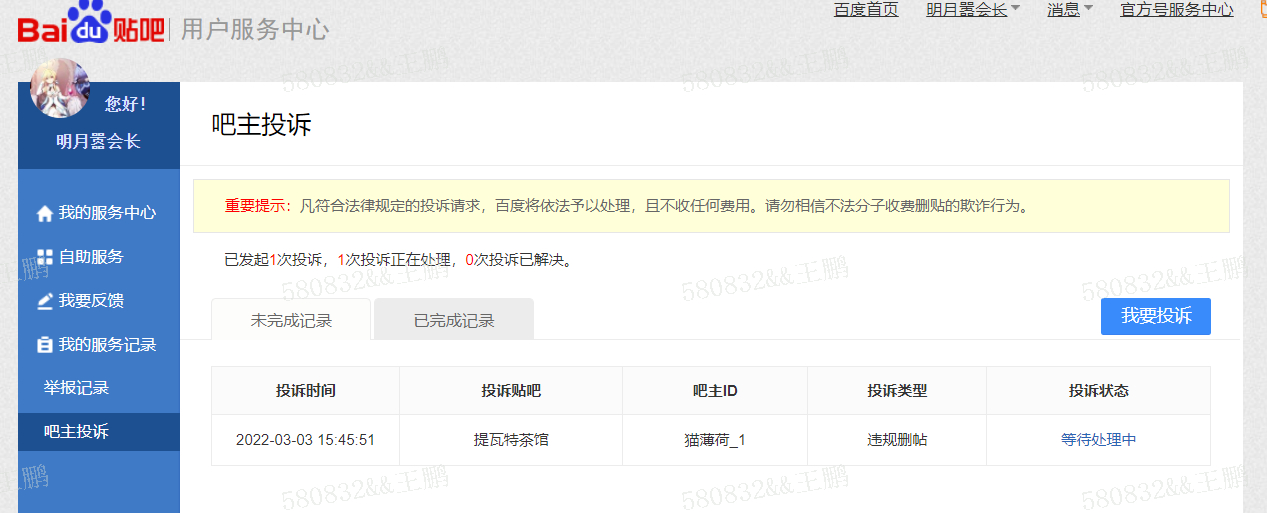Expand the 明月罯会长 dropdown arrow
Screen dimensions: 1267x513
1016,9
